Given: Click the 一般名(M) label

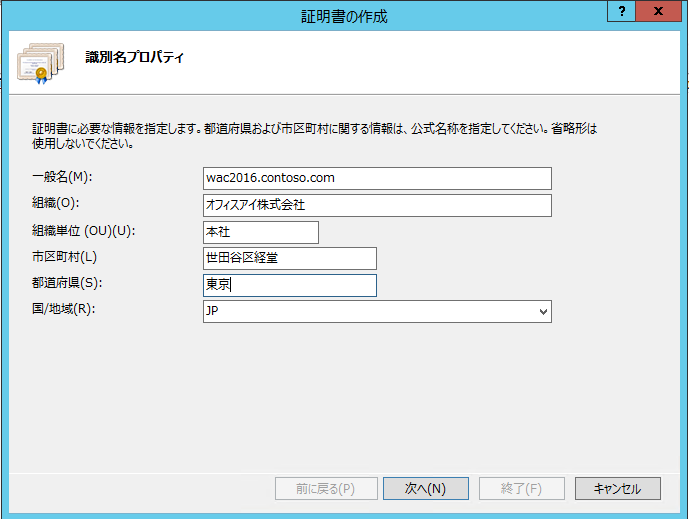Looking at the screenshot, I should pos(62,178).
